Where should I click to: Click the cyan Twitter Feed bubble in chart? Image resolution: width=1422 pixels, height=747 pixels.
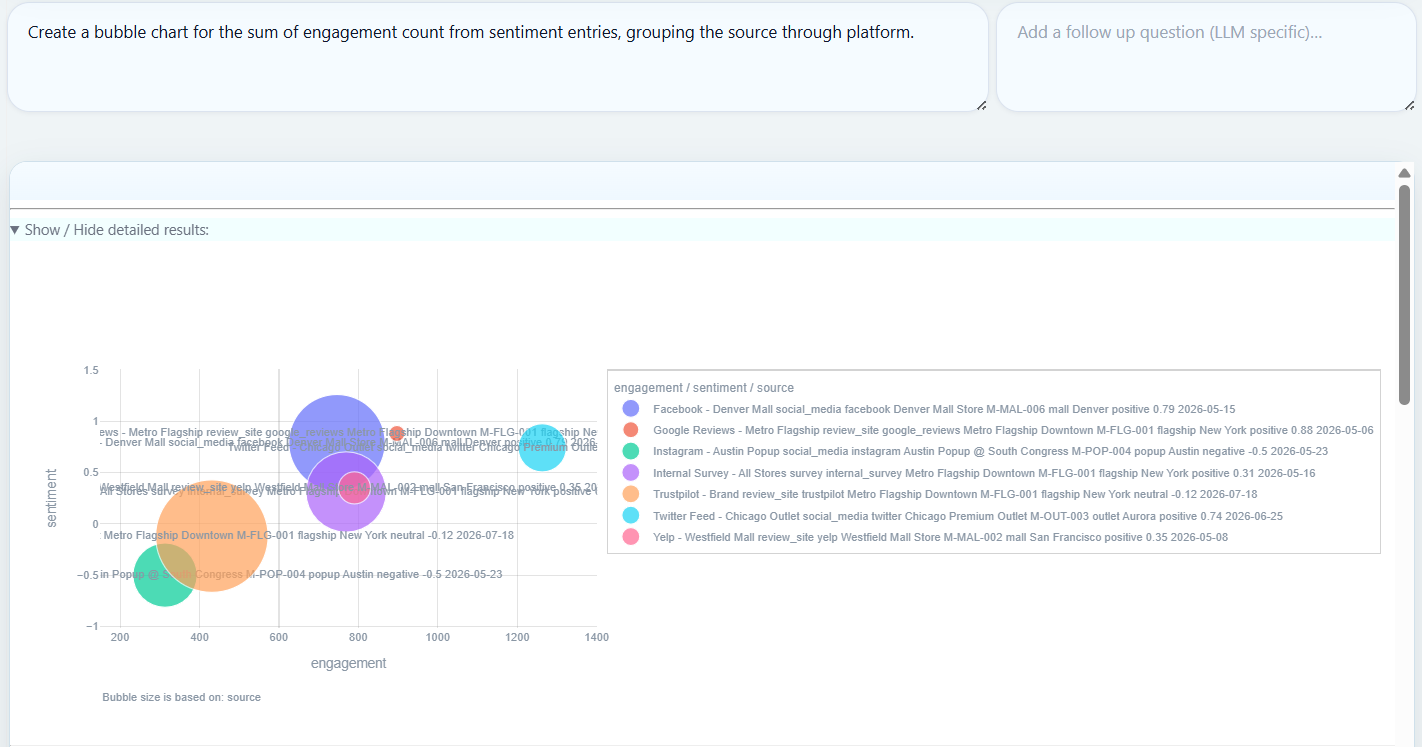click(x=542, y=447)
